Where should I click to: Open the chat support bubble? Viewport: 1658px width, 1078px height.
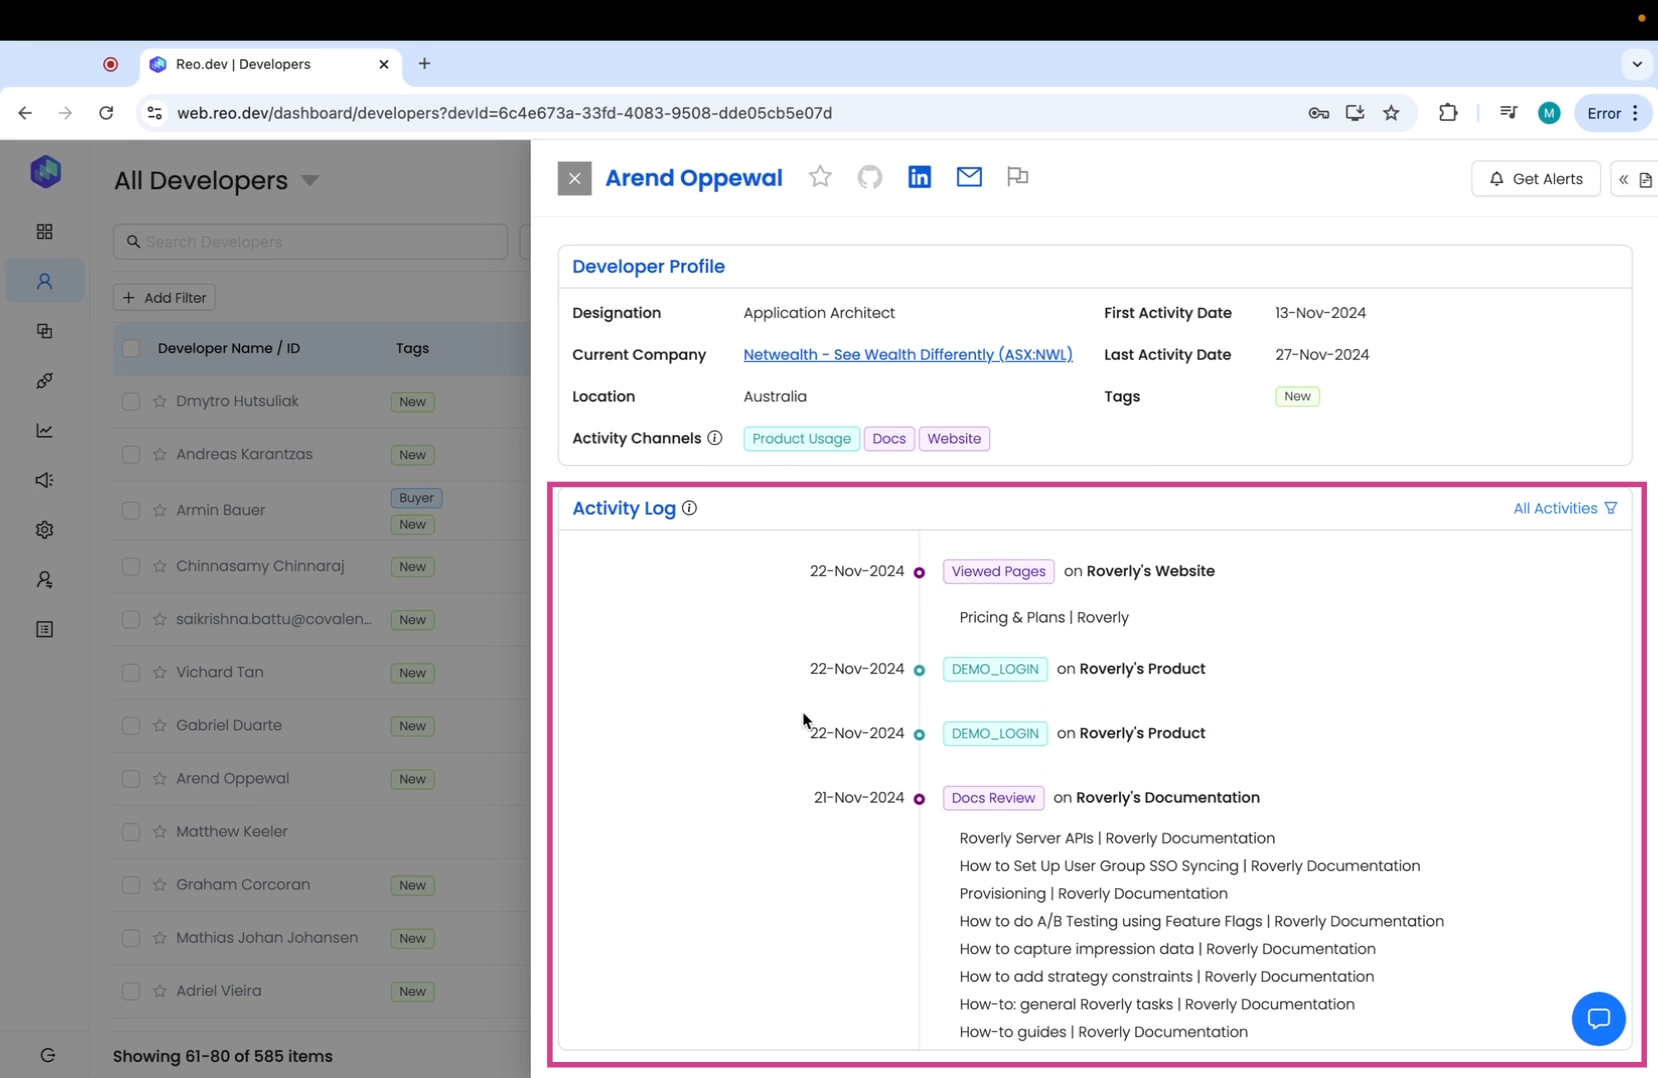(x=1597, y=1018)
